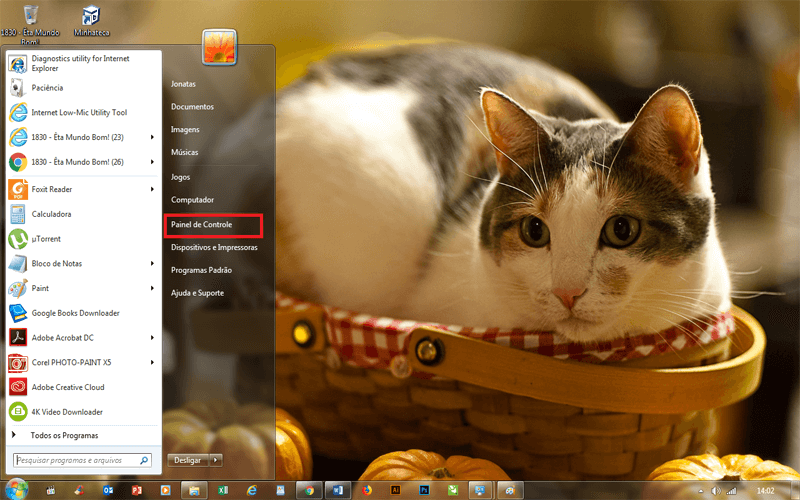Expand the Paint recent files arrow
This screenshot has height=500, width=800.
[152, 288]
